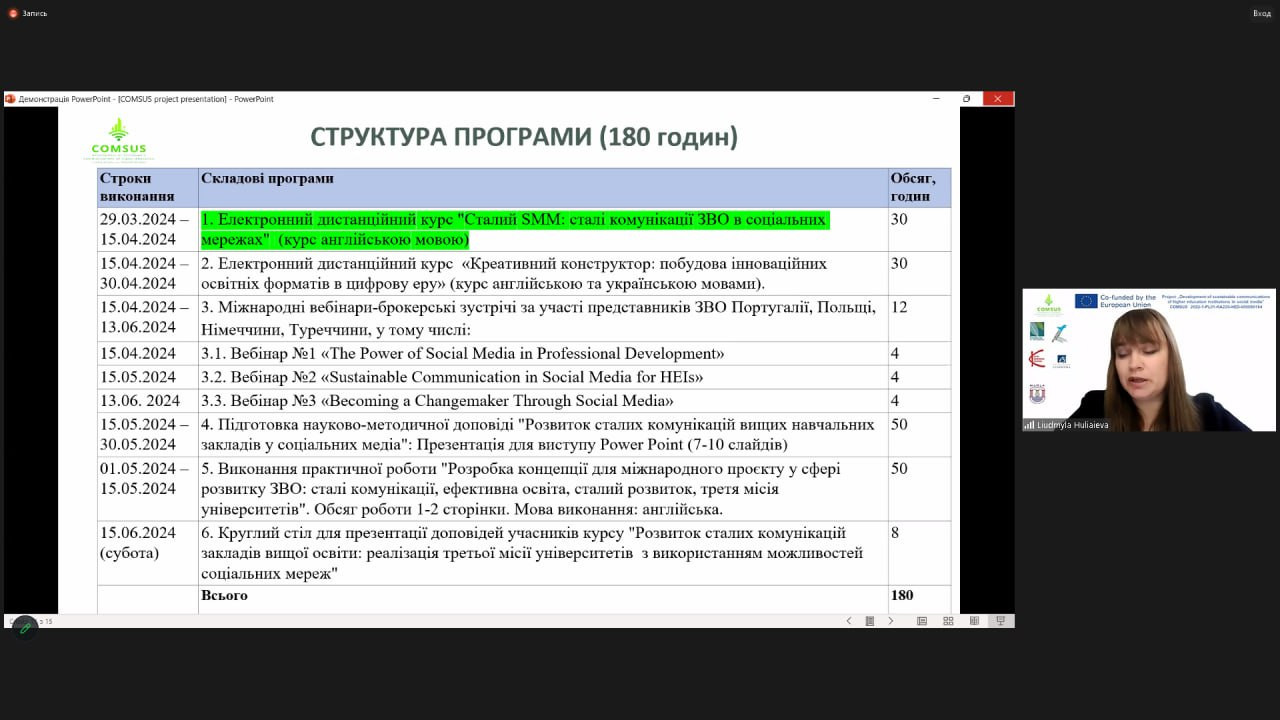Click the green pen annotation button
Image resolution: width=1280 pixels, height=720 pixels.
click(x=25, y=627)
